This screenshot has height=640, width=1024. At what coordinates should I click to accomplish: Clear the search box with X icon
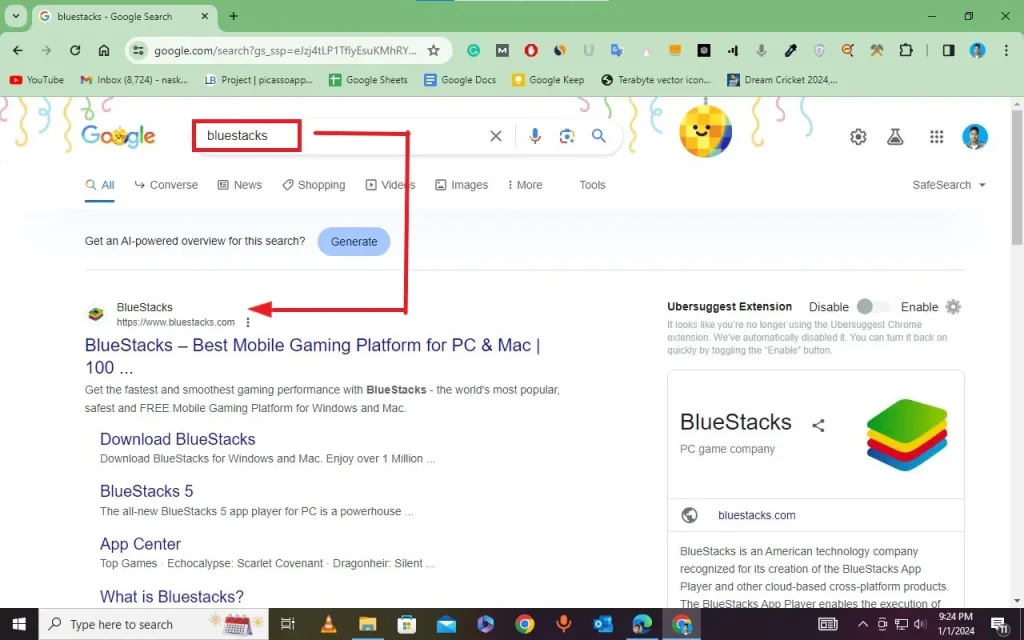click(496, 136)
